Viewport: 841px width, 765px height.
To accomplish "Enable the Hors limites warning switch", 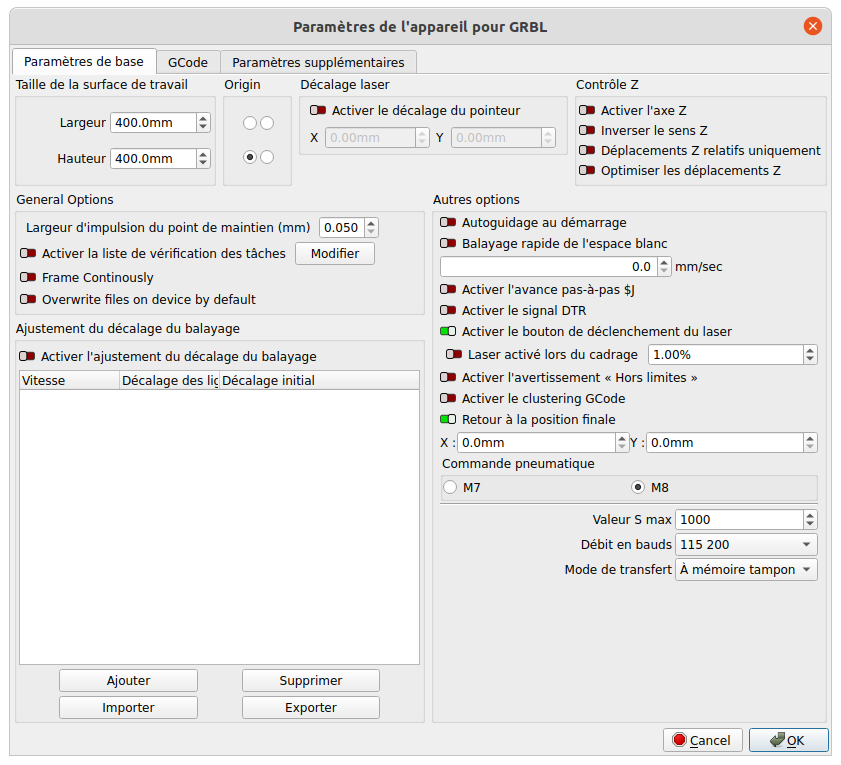I will point(448,378).
